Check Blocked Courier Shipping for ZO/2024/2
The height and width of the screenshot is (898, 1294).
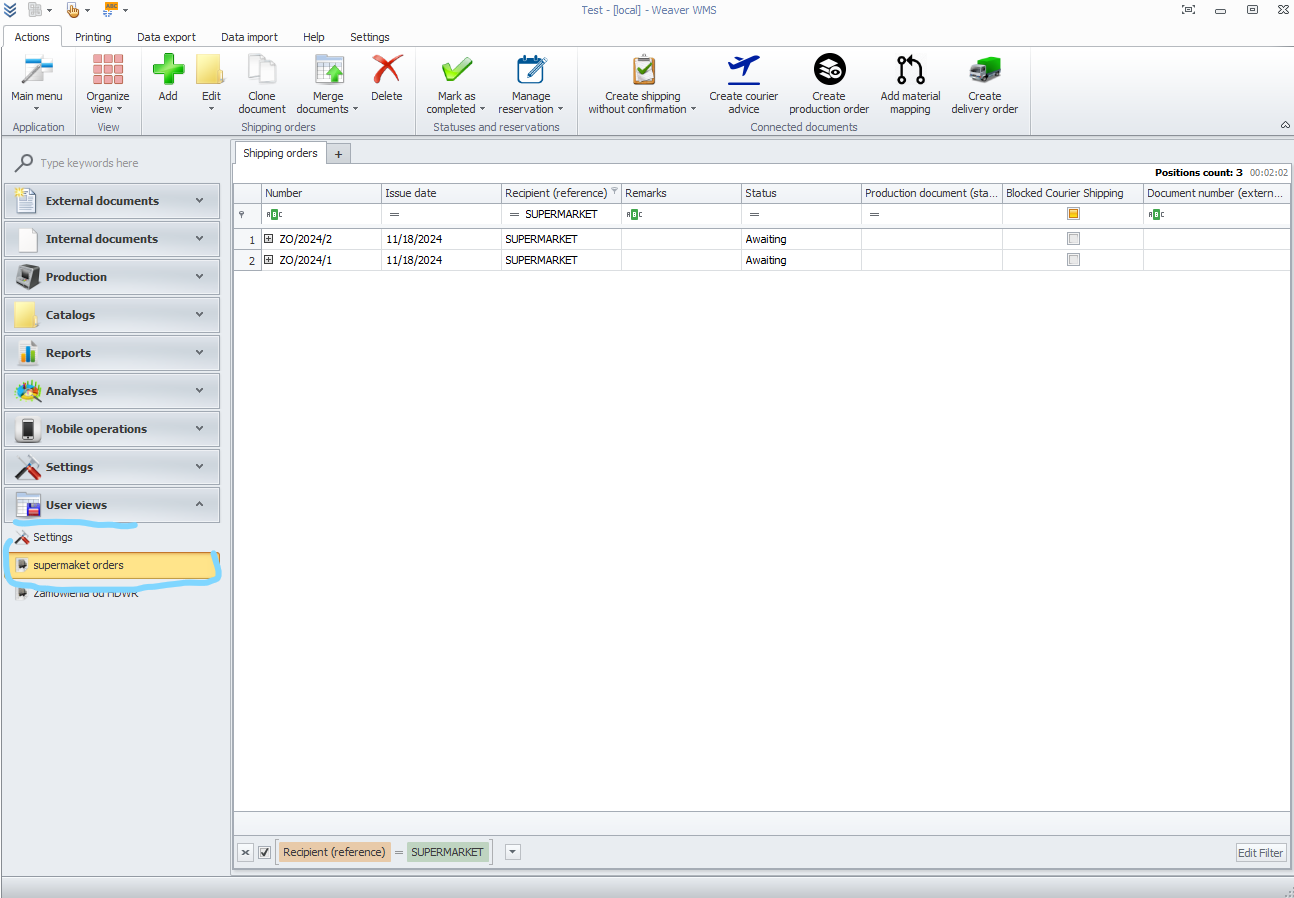coord(1073,239)
